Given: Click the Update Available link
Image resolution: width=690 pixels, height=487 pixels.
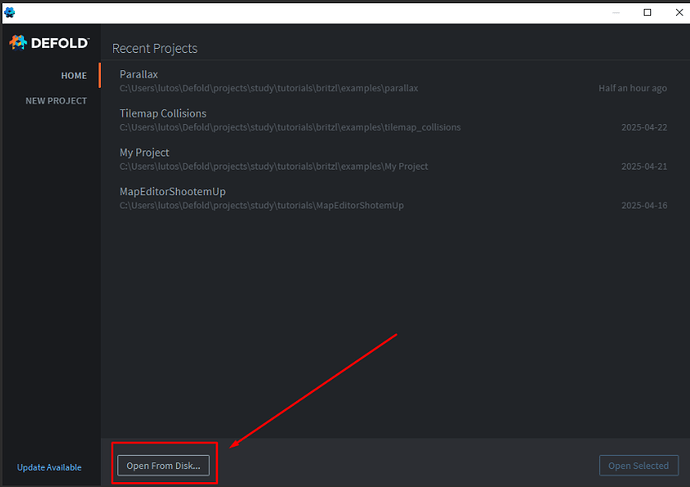Looking at the screenshot, I should pyautogui.click(x=49, y=467).
